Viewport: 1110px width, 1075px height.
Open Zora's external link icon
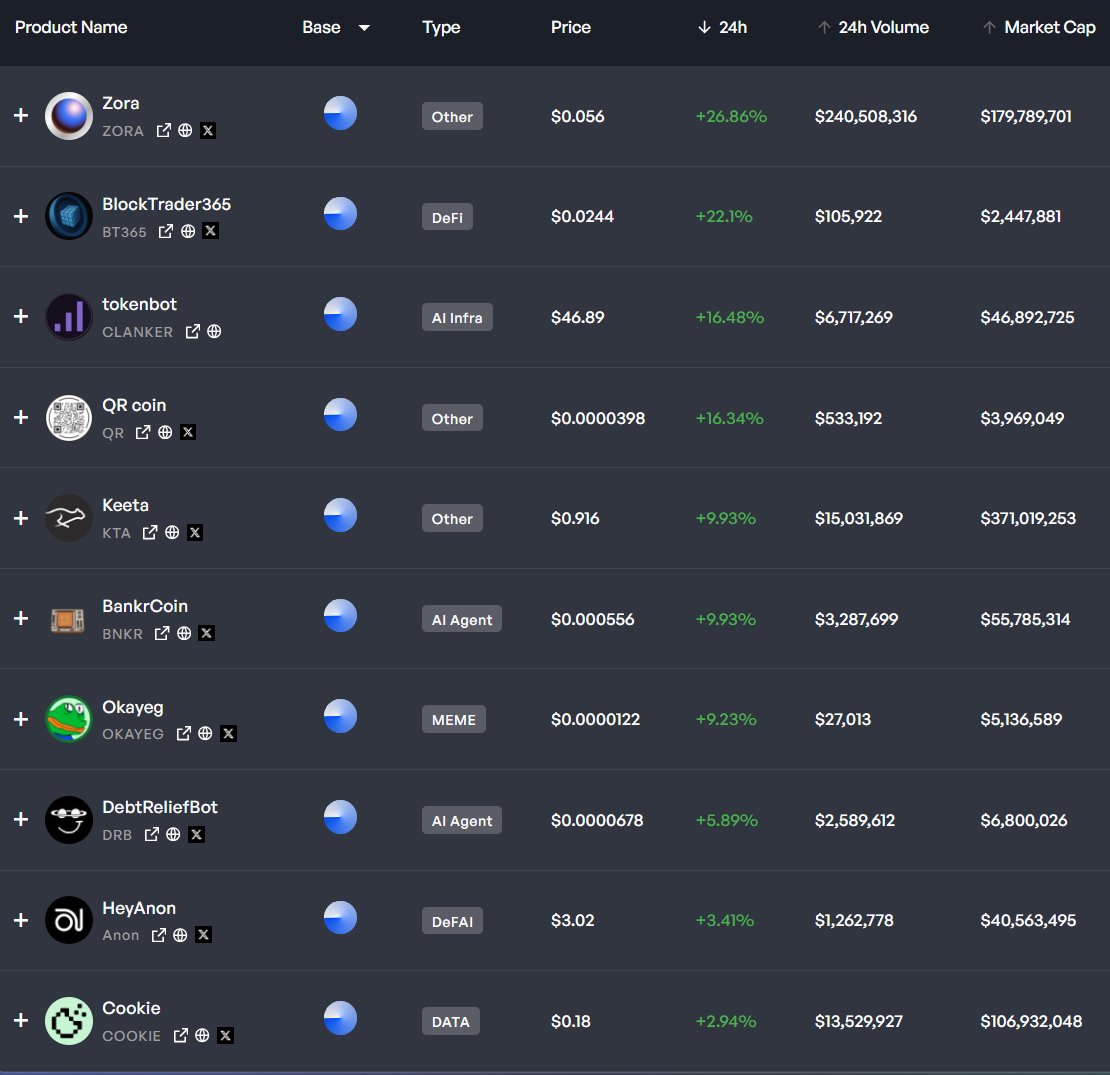pos(164,130)
